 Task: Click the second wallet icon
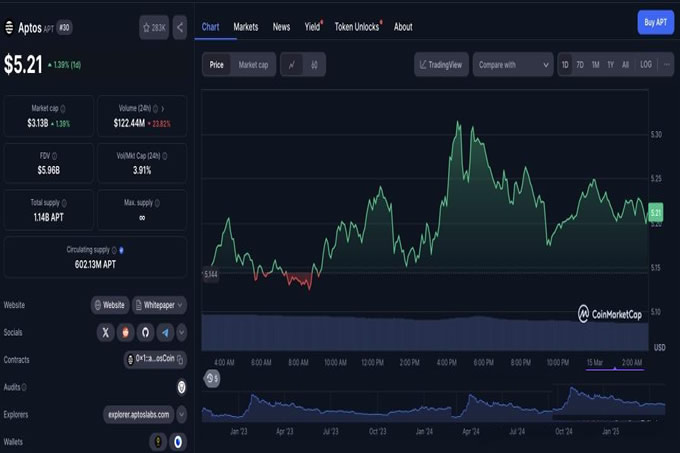coord(178,442)
